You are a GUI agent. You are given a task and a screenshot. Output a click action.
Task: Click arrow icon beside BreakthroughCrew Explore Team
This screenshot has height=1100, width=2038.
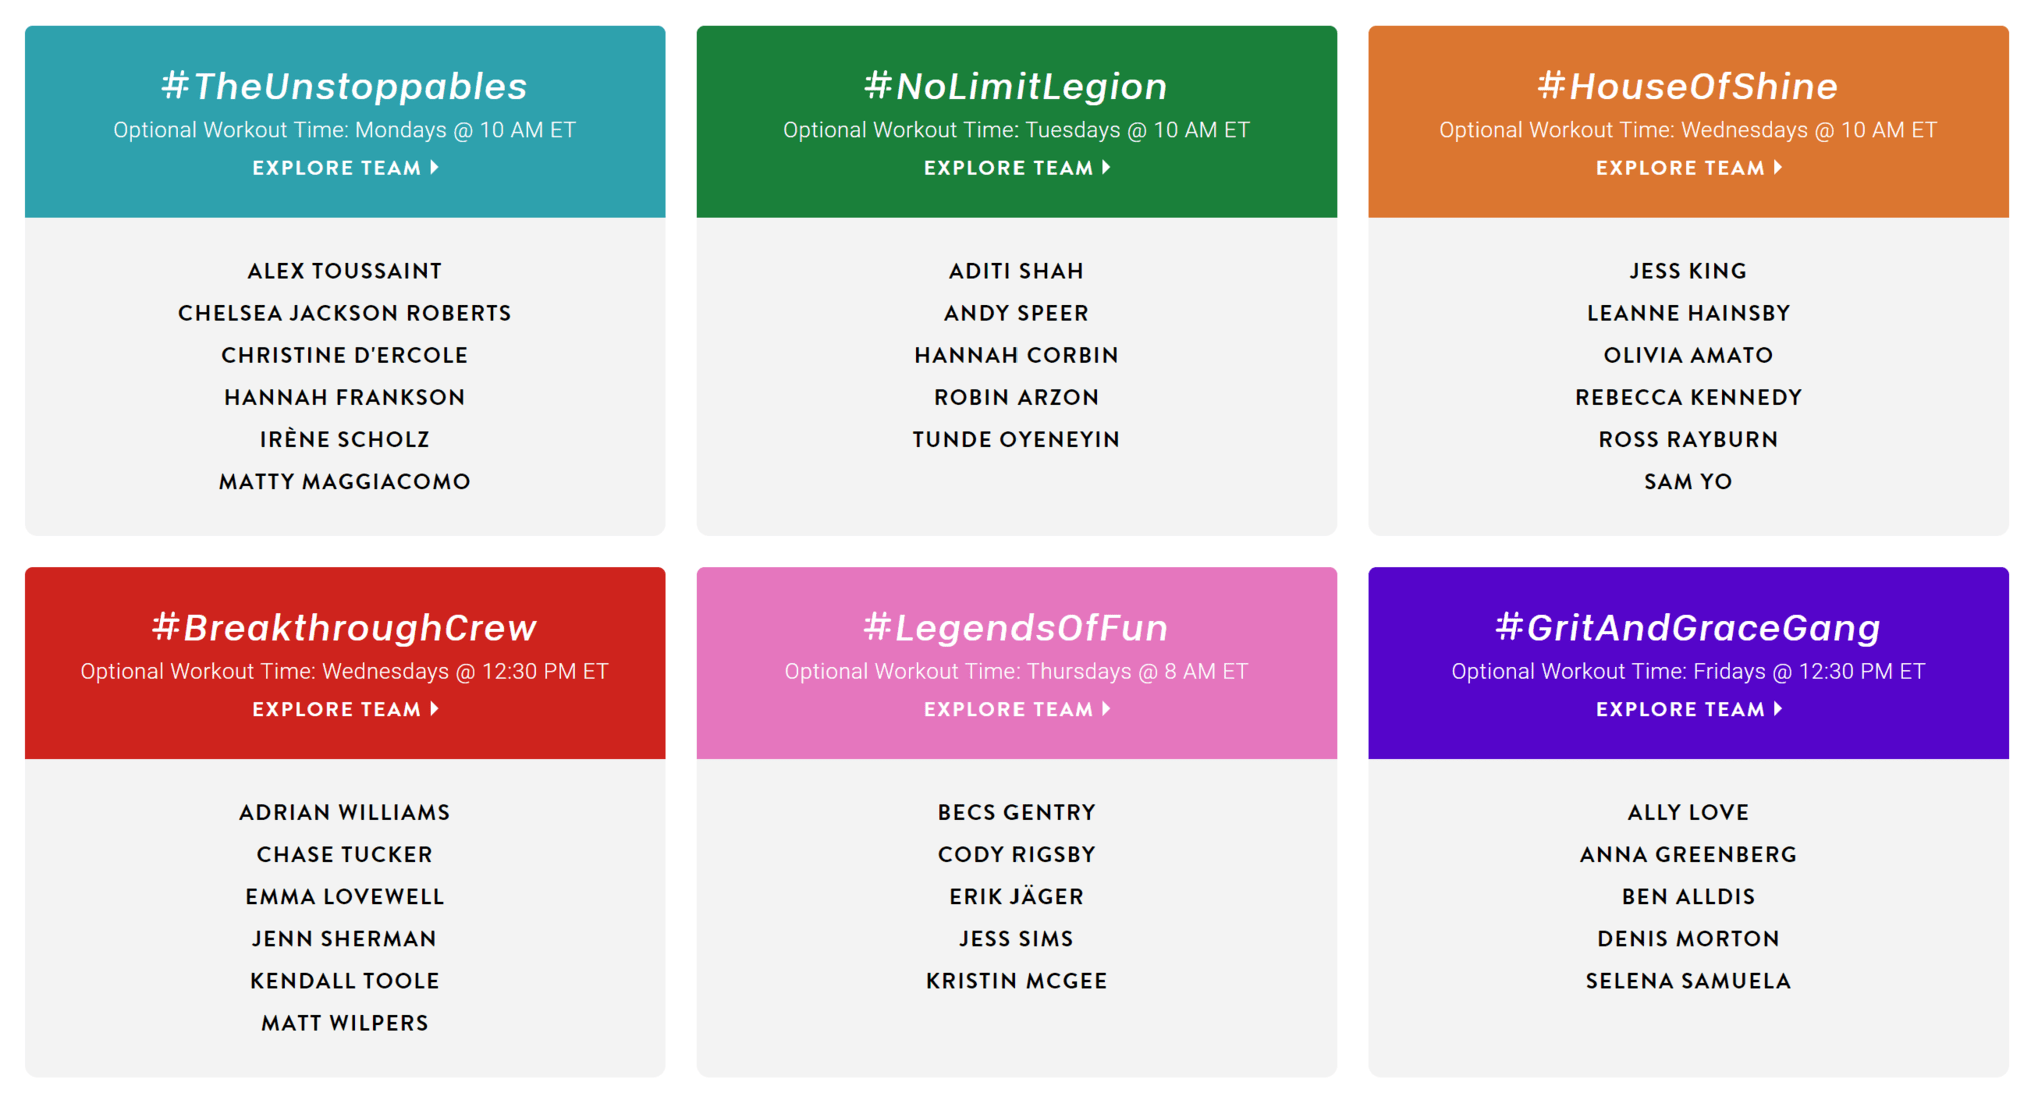435,709
